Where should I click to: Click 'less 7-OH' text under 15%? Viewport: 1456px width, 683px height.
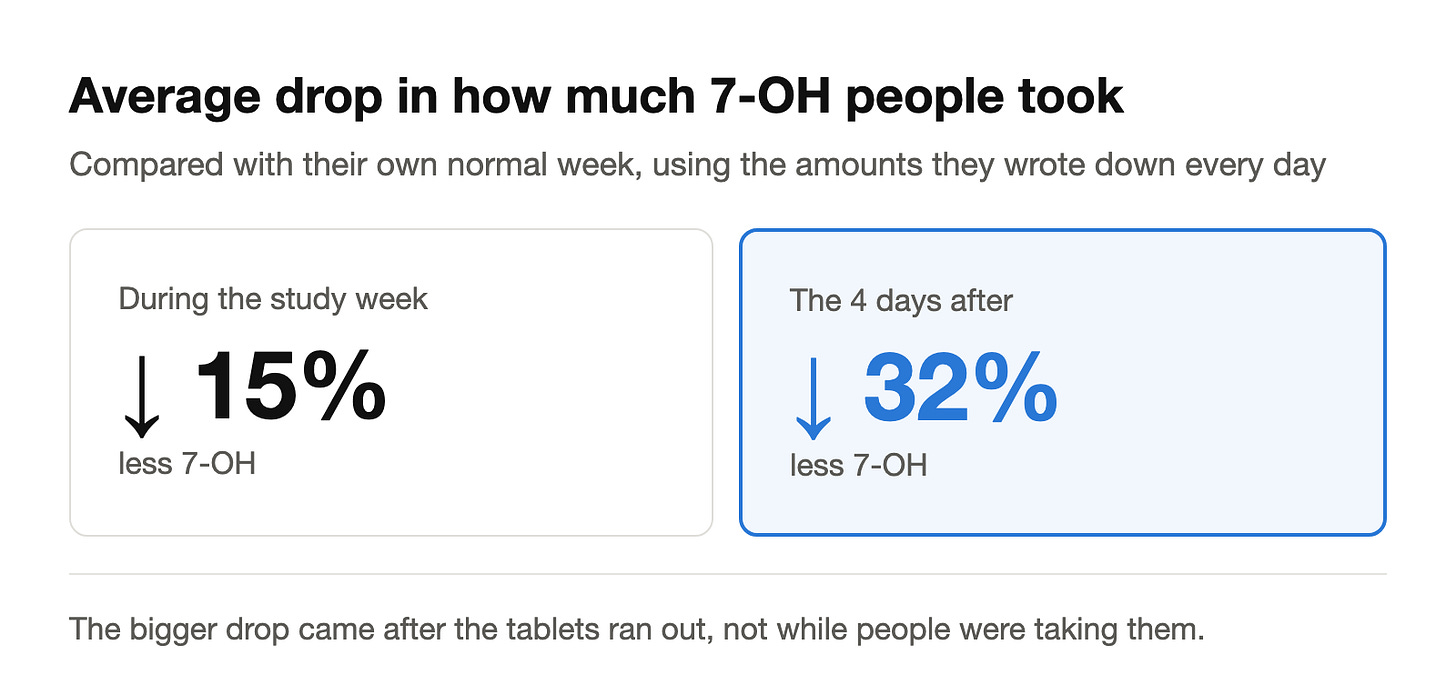pos(187,463)
